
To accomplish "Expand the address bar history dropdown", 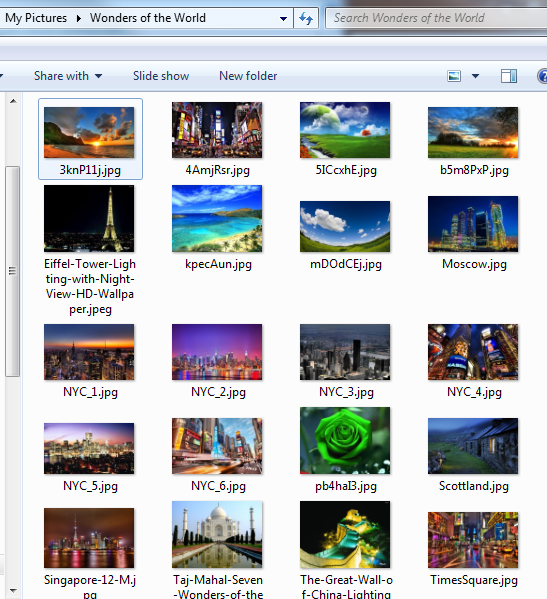I will pyautogui.click(x=283, y=18).
